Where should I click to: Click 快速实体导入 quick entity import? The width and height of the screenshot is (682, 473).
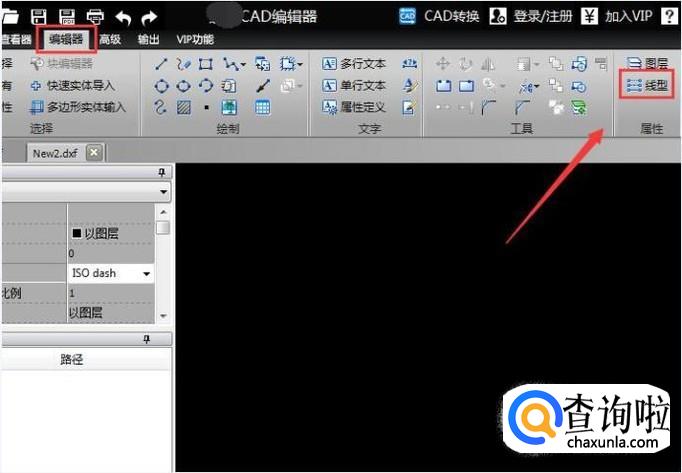(x=72, y=86)
